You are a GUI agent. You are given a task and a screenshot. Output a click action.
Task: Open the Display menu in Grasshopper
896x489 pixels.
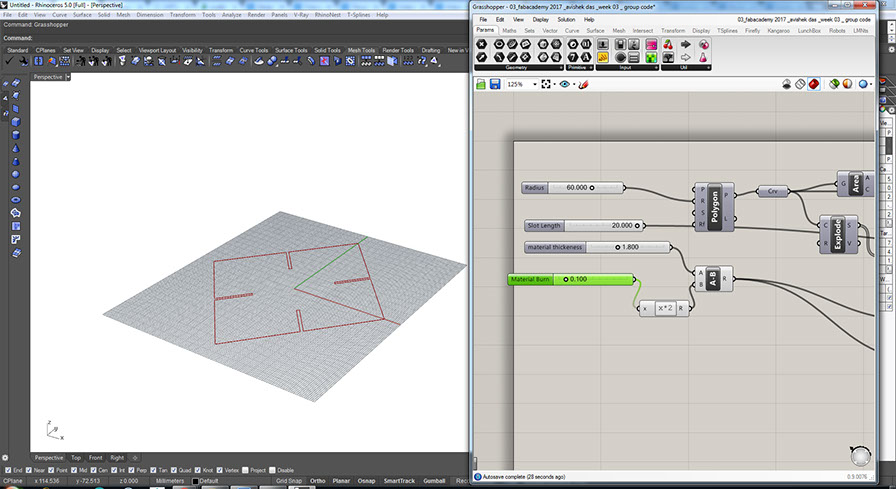541,19
